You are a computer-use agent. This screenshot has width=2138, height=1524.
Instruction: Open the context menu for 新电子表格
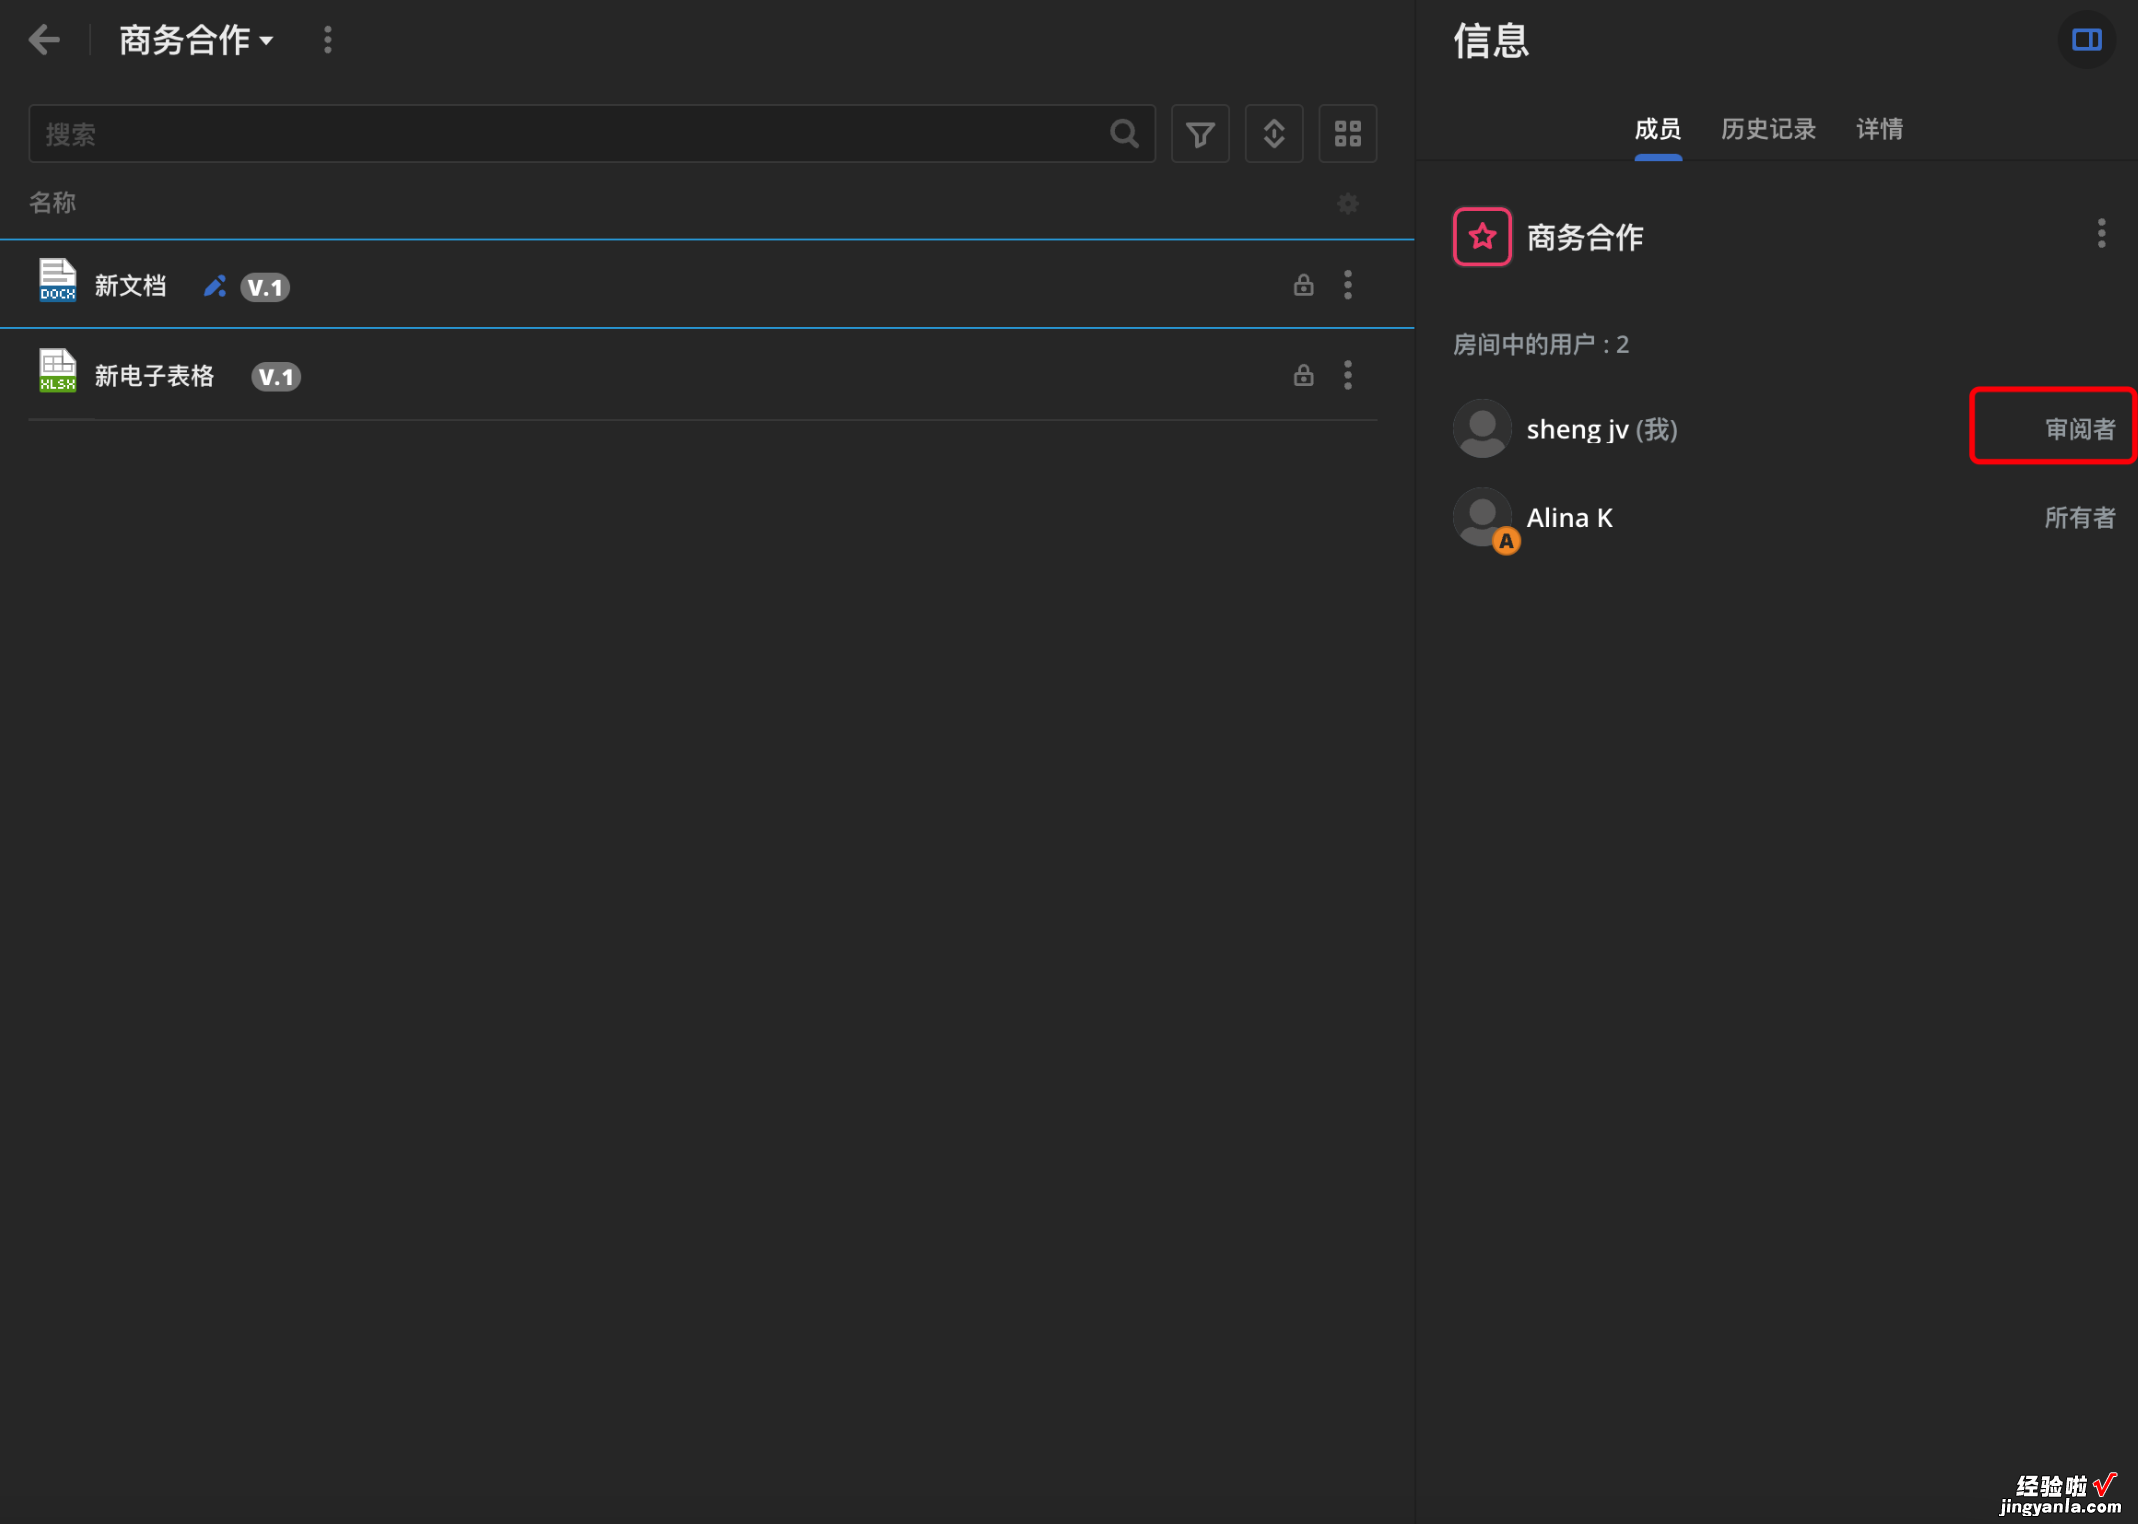pos(1348,375)
